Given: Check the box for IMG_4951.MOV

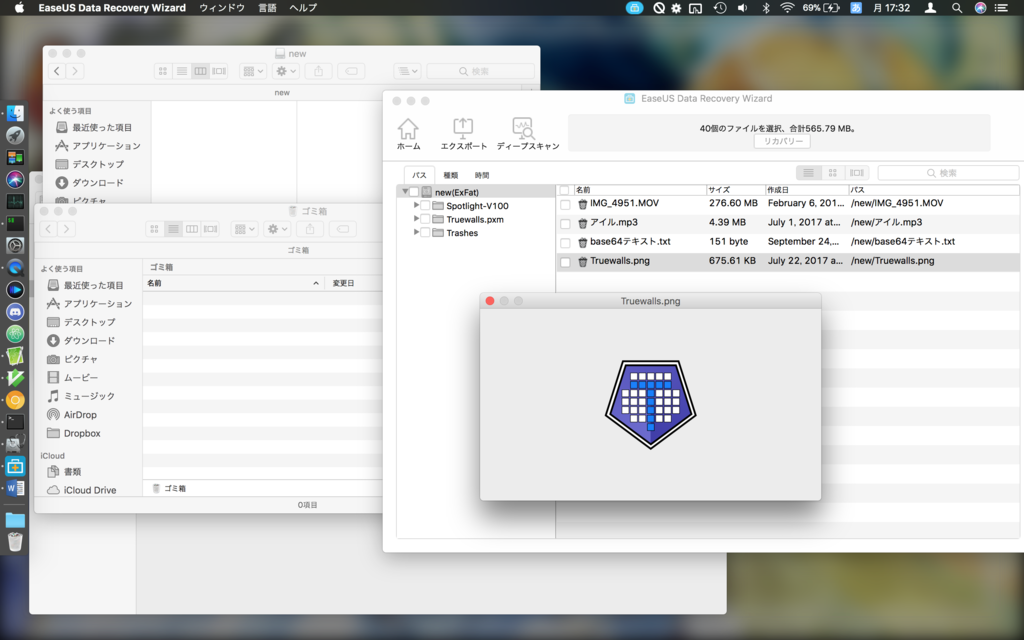Looking at the screenshot, I should [x=566, y=204].
